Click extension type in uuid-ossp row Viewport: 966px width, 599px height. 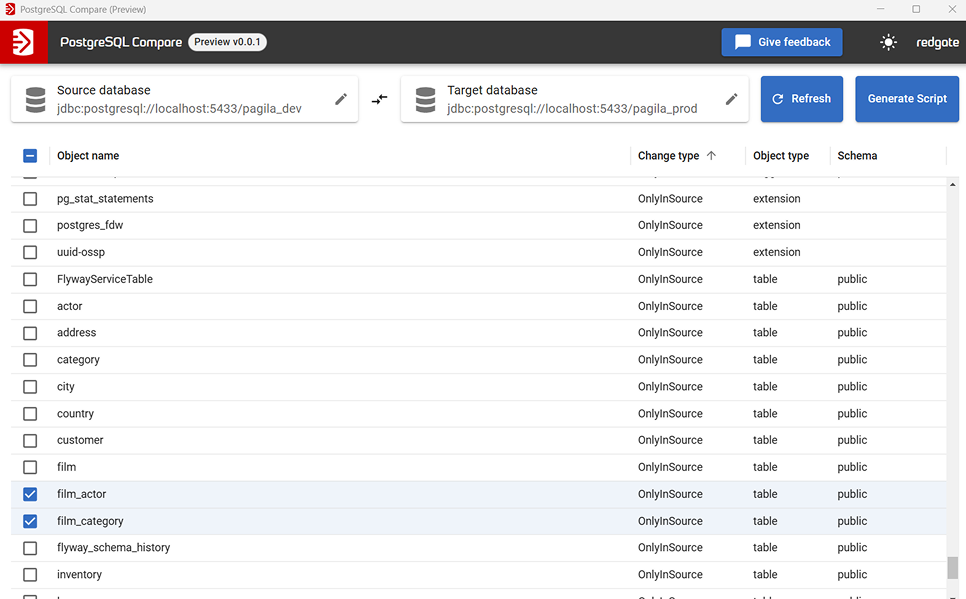tap(776, 252)
